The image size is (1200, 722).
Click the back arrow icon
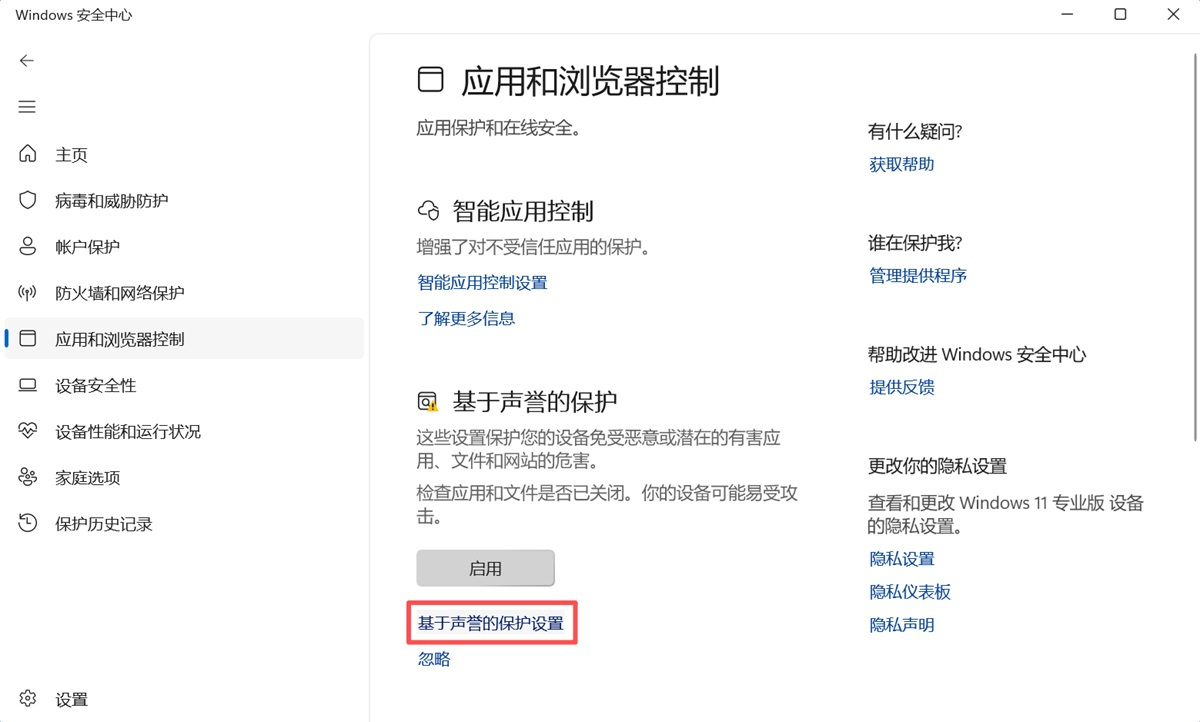27,60
